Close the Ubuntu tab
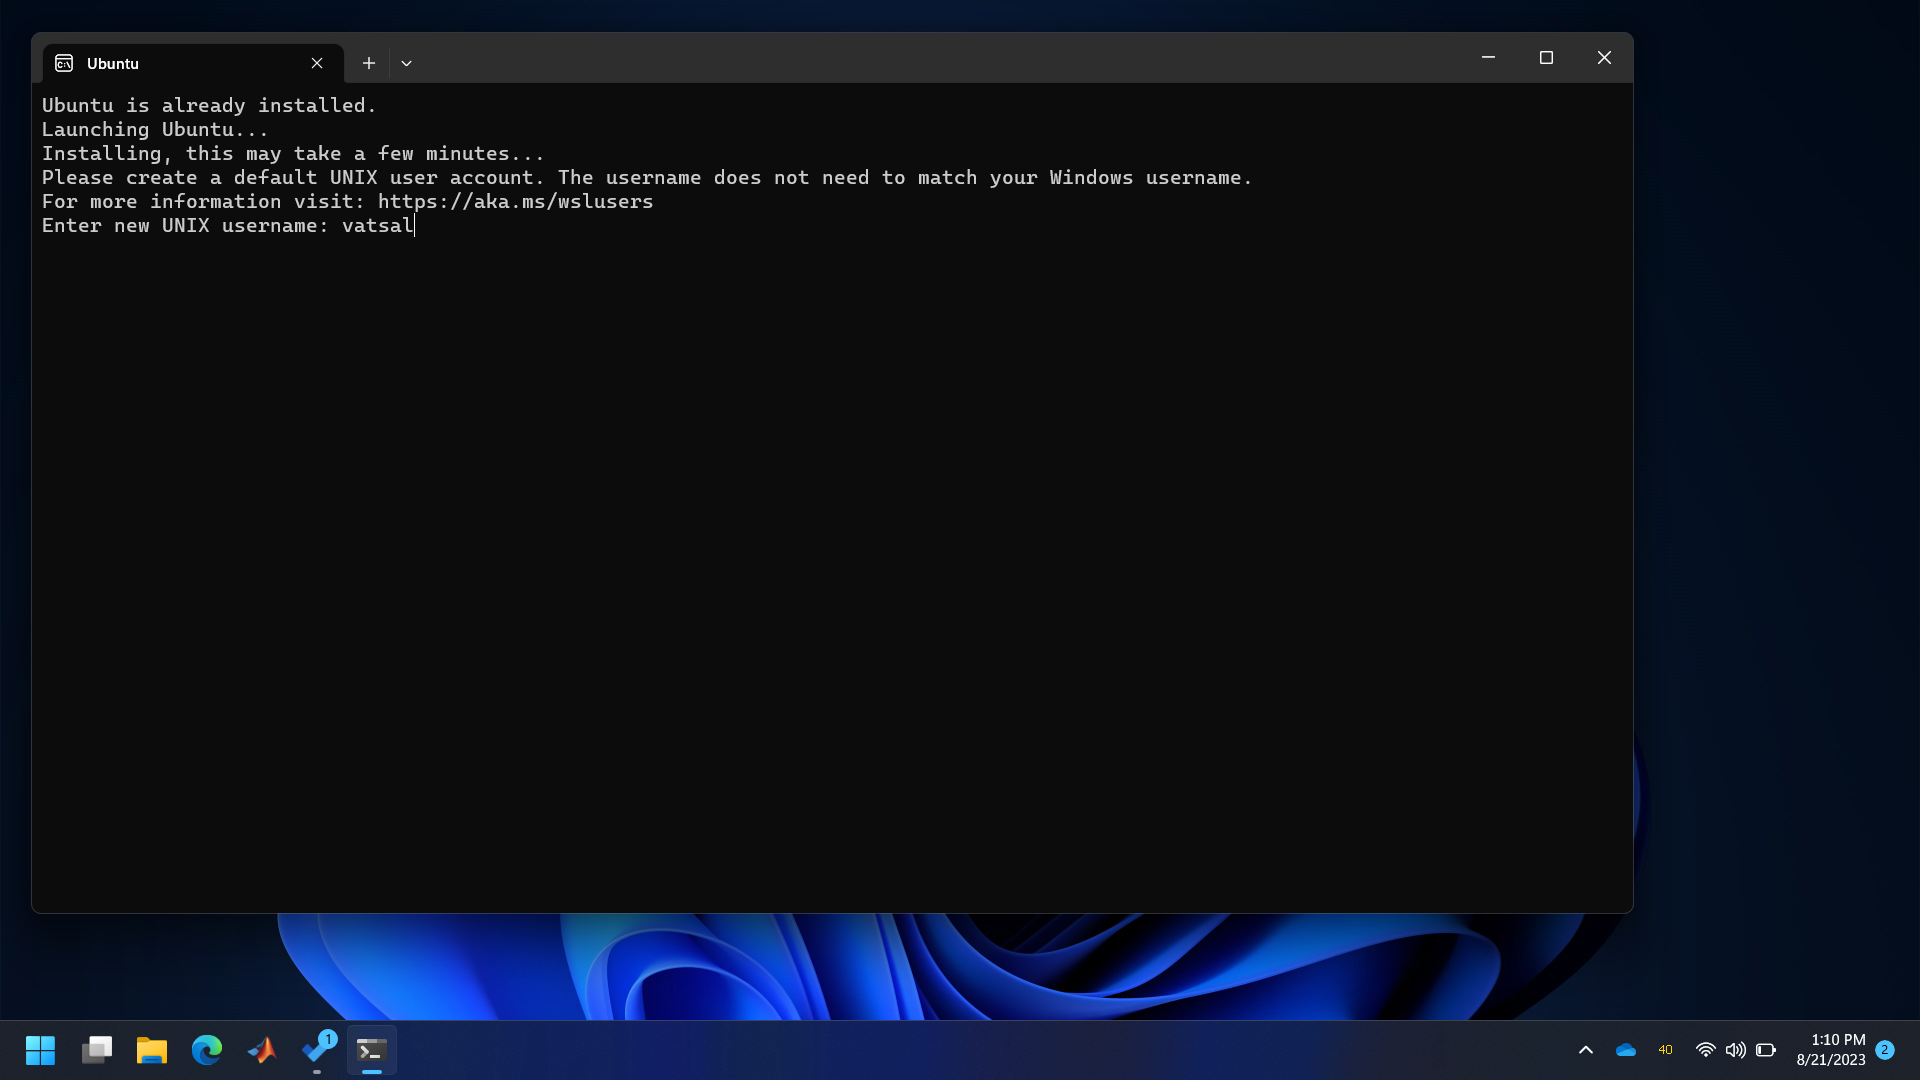1920x1080 pixels. click(x=317, y=63)
